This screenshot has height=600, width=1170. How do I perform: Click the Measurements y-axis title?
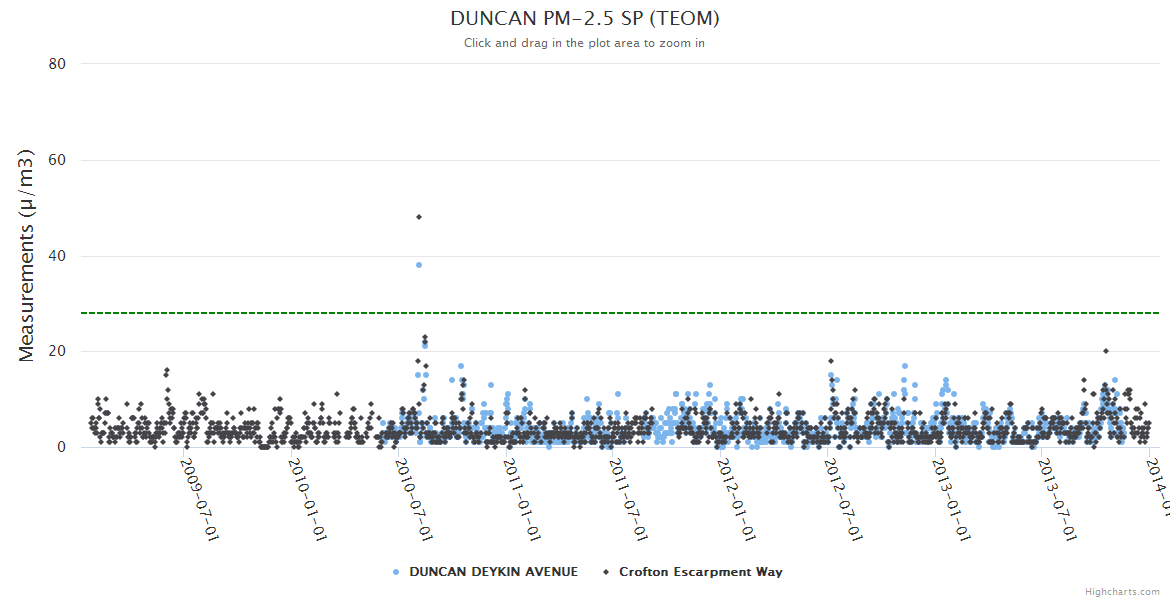(27, 255)
